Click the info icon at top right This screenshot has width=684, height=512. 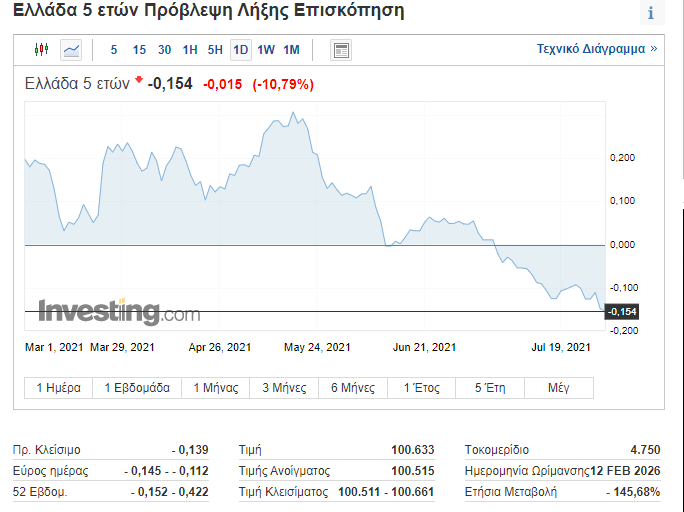651,13
